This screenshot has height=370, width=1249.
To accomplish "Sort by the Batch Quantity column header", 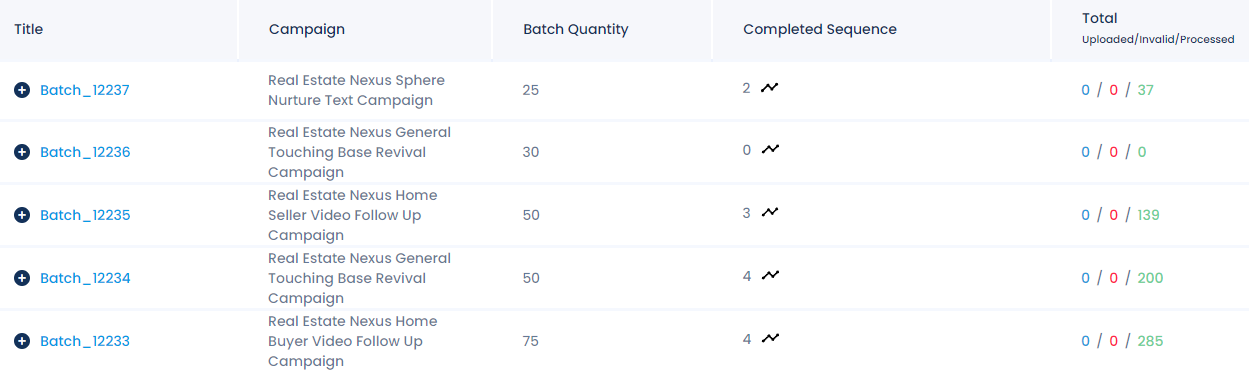I will [576, 29].
